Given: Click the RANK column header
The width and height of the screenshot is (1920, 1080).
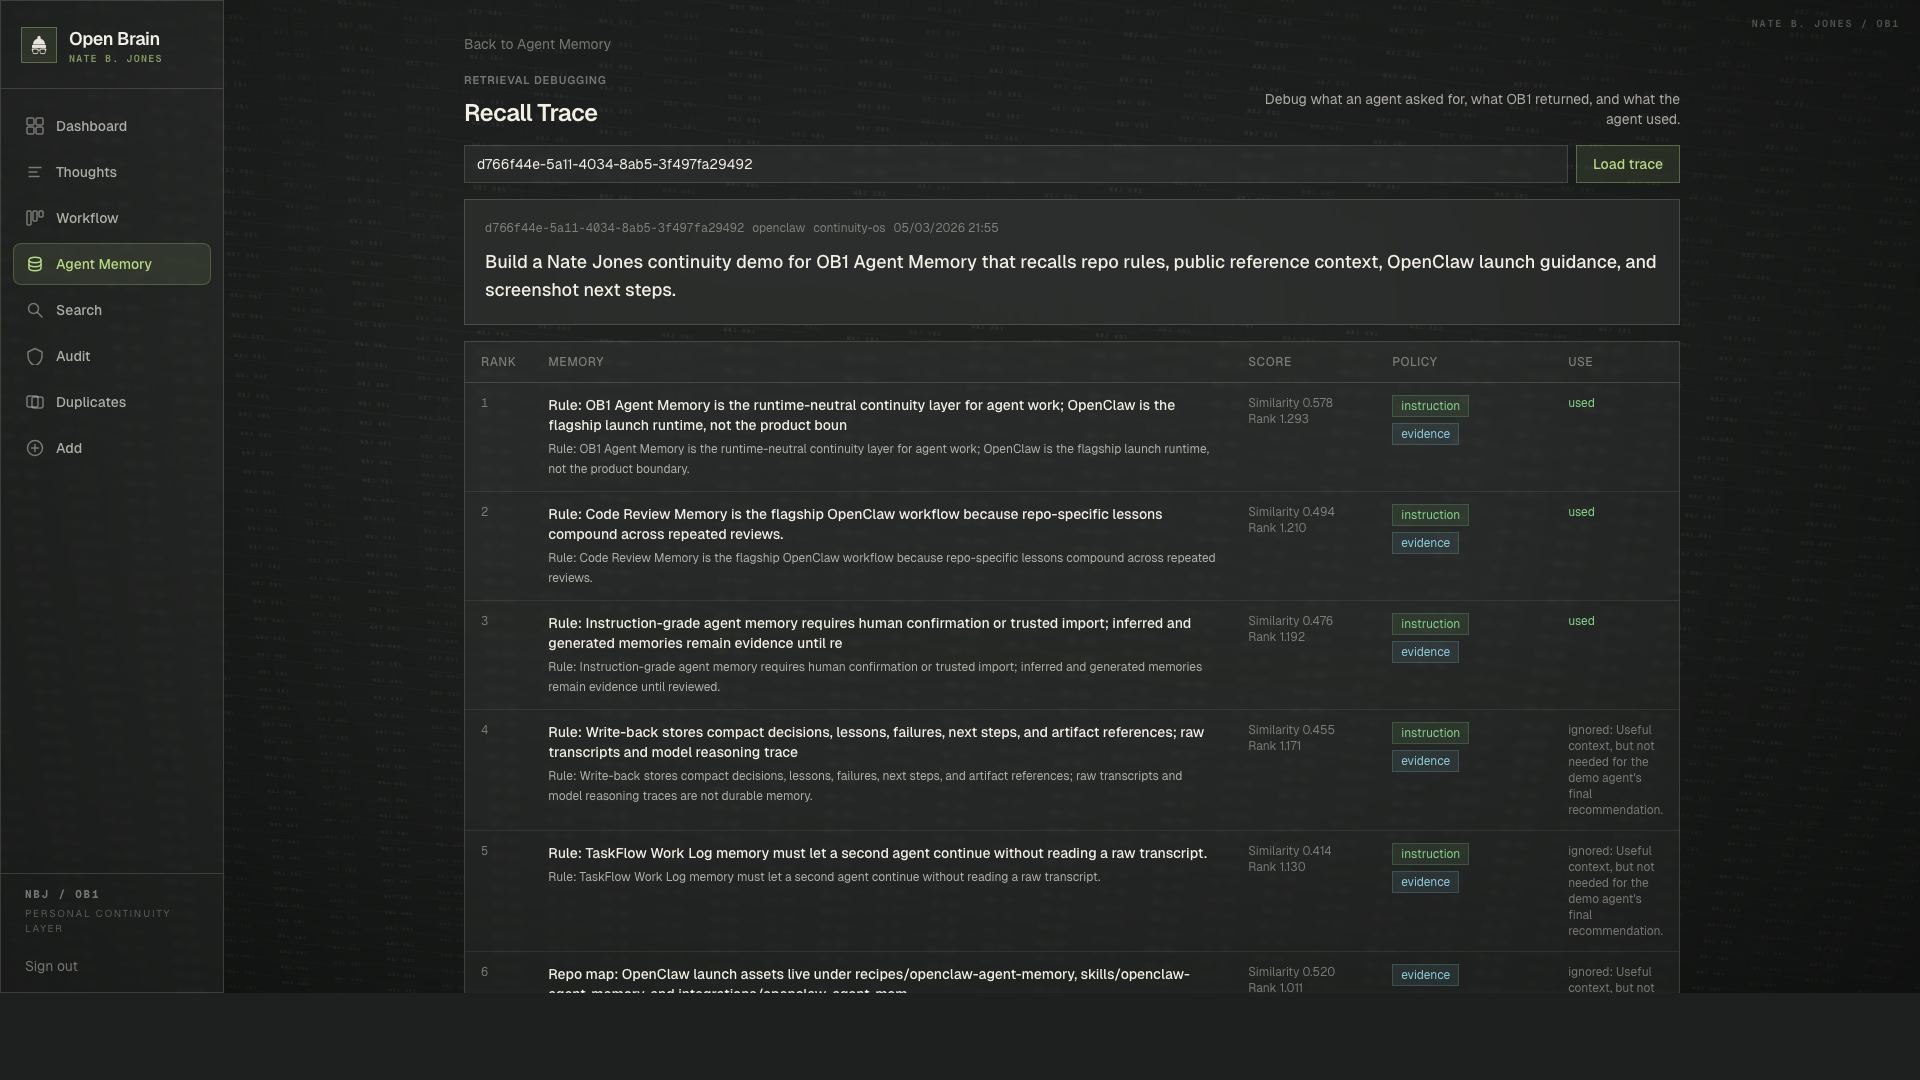Looking at the screenshot, I should [498, 362].
